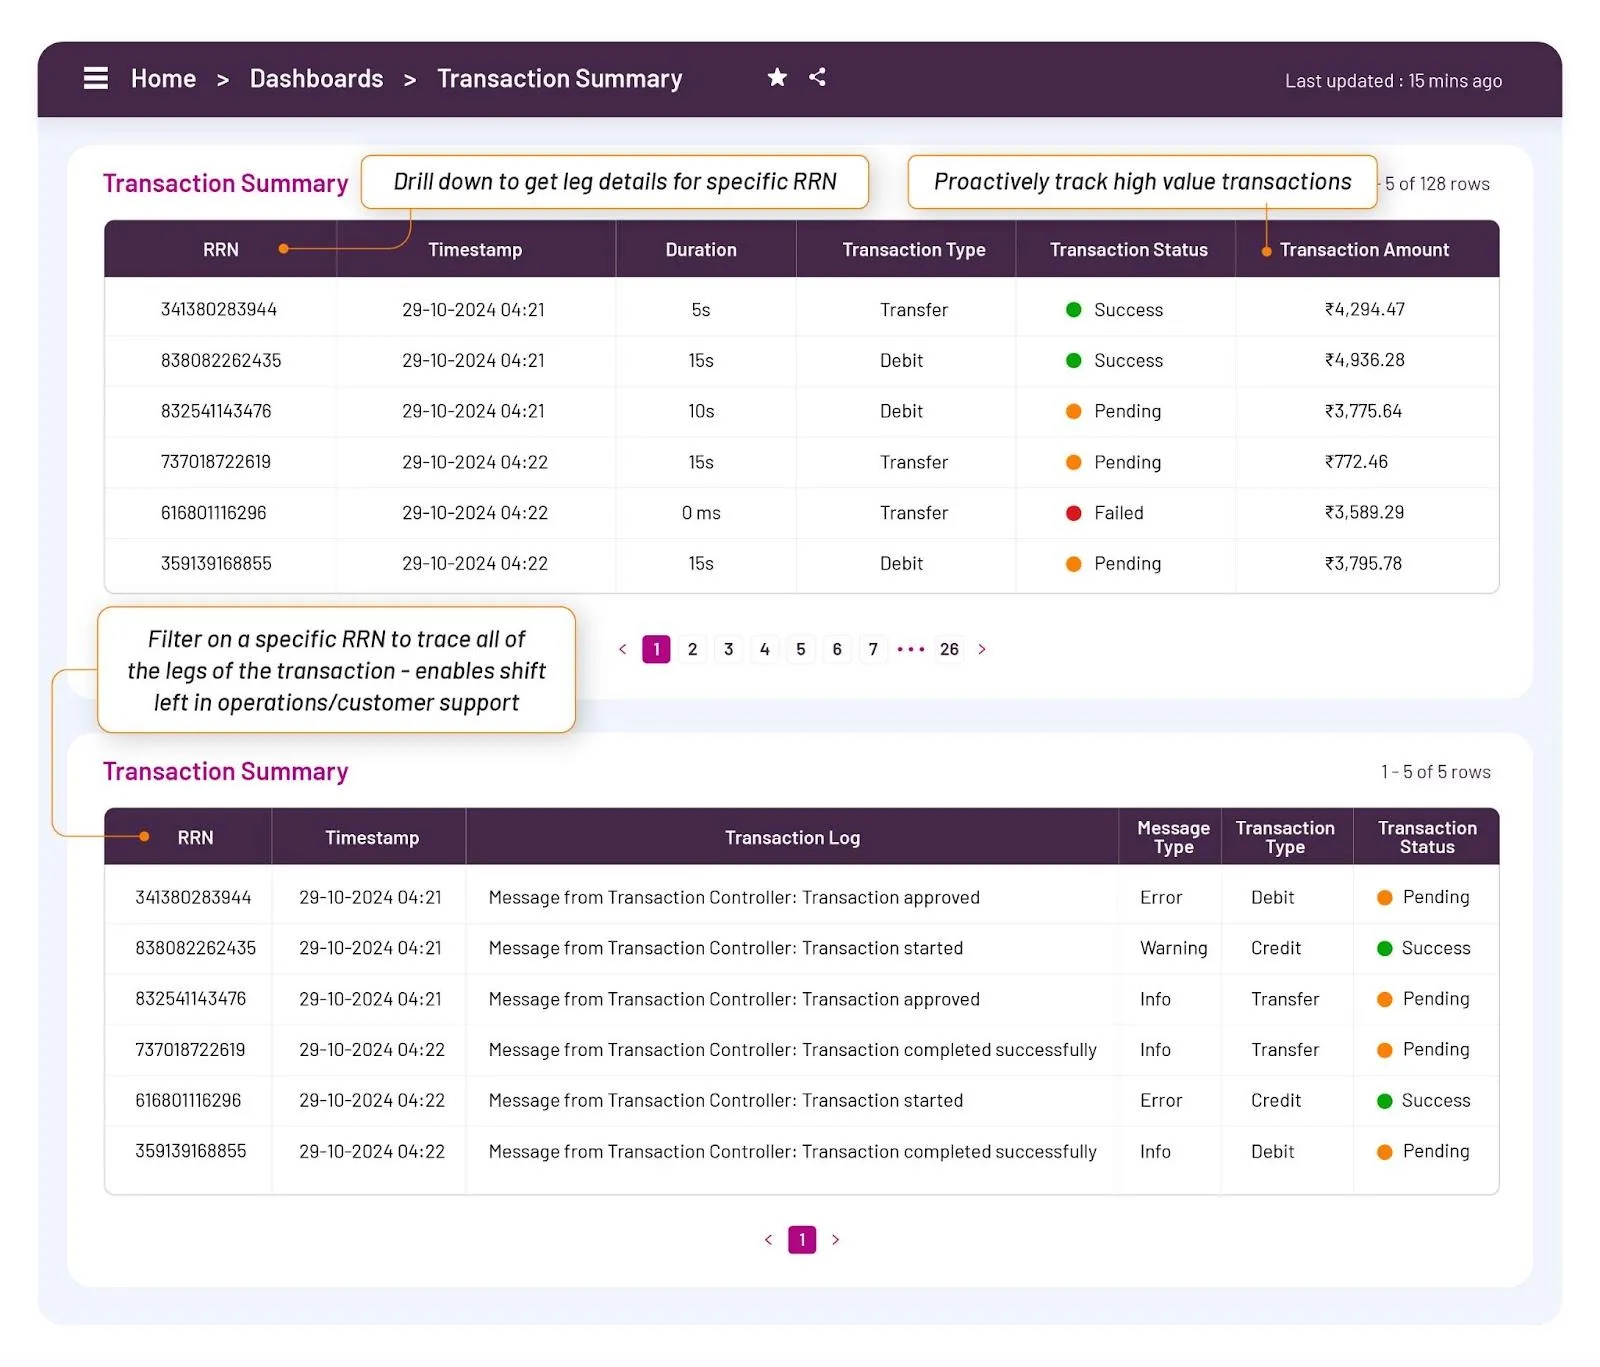The height and width of the screenshot is (1367, 1600).
Task: Sort by Transaction Amount header
Action: [x=1364, y=250]
